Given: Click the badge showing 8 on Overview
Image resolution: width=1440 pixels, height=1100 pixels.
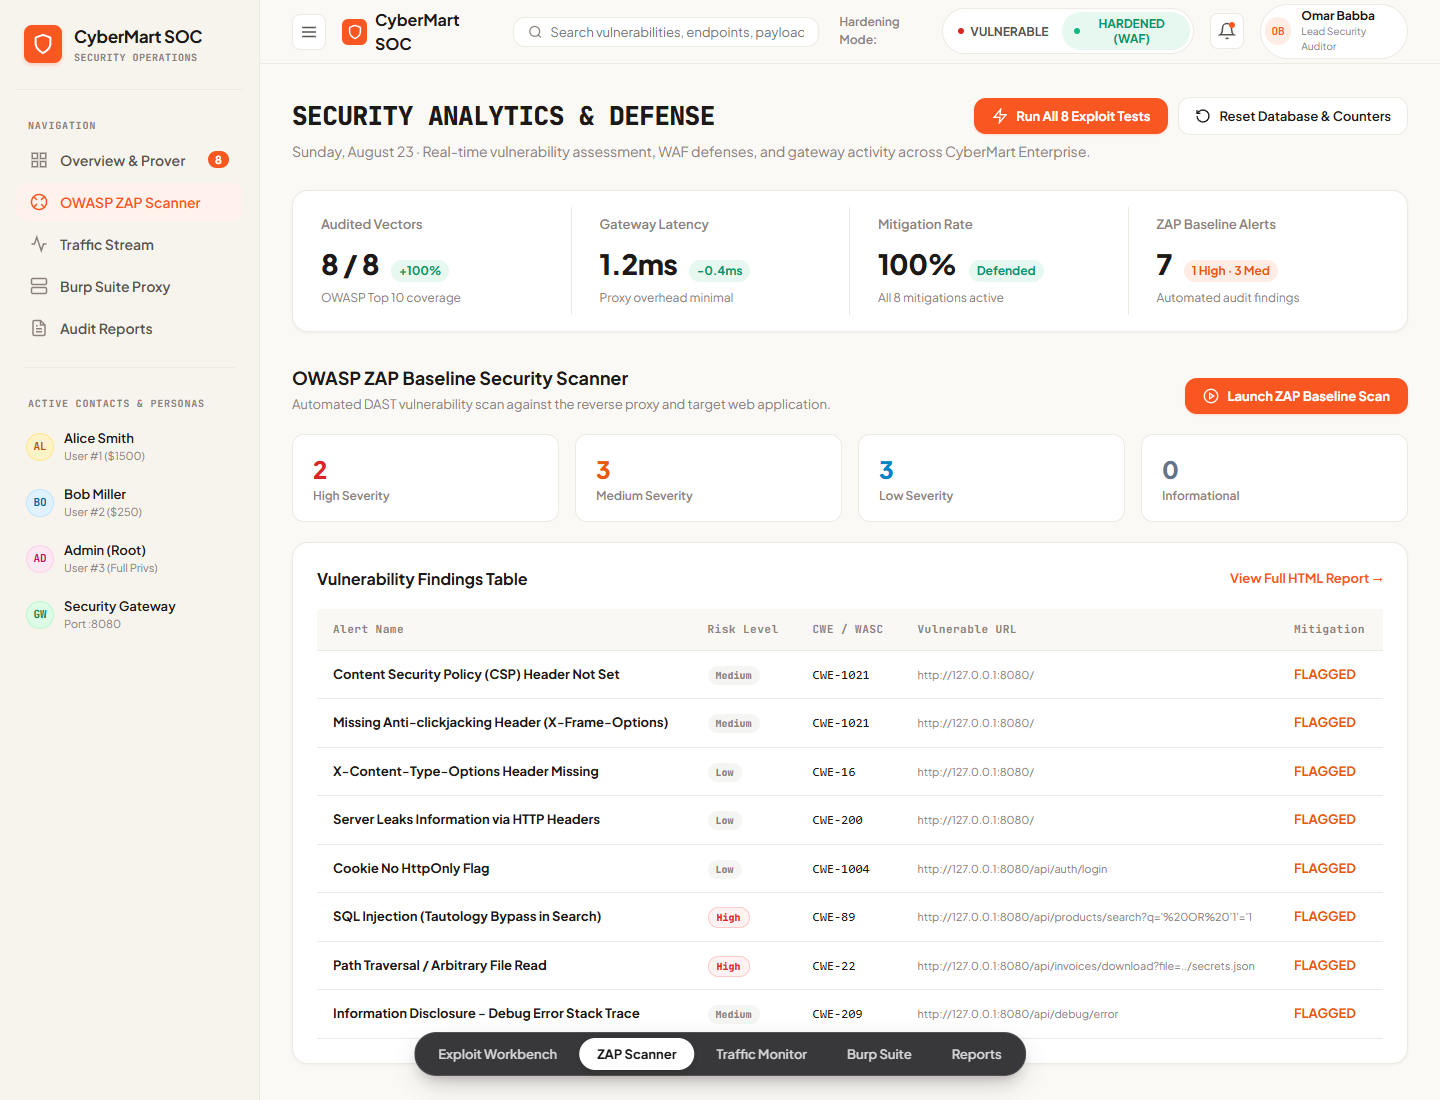Looking at the screenshot, I should point(218,160).
